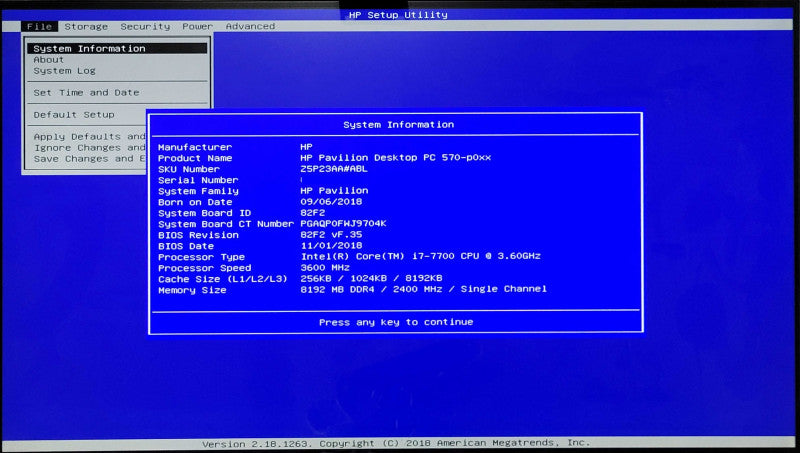This screenshot has width=800, height=453.
Task: Click the Born on Date label
Action: [x=195, y=203]
